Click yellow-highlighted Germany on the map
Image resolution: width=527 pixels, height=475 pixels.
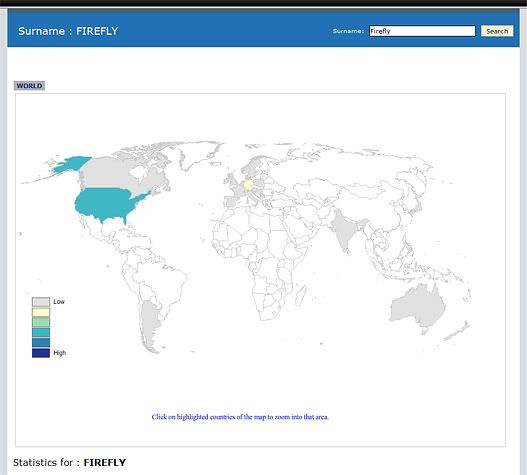(248, 185)
